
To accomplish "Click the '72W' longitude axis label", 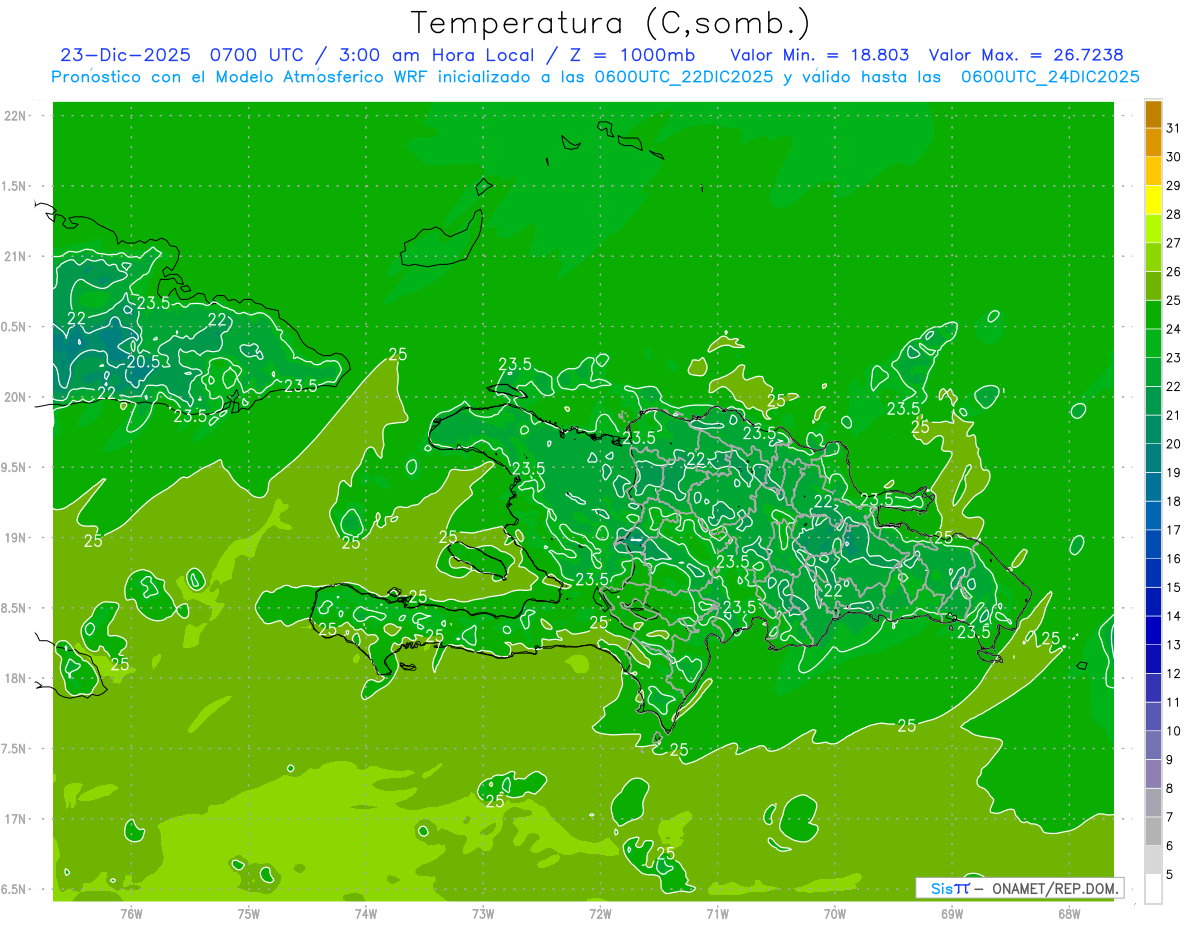I will pyautogui.click(x=600, y=913).
